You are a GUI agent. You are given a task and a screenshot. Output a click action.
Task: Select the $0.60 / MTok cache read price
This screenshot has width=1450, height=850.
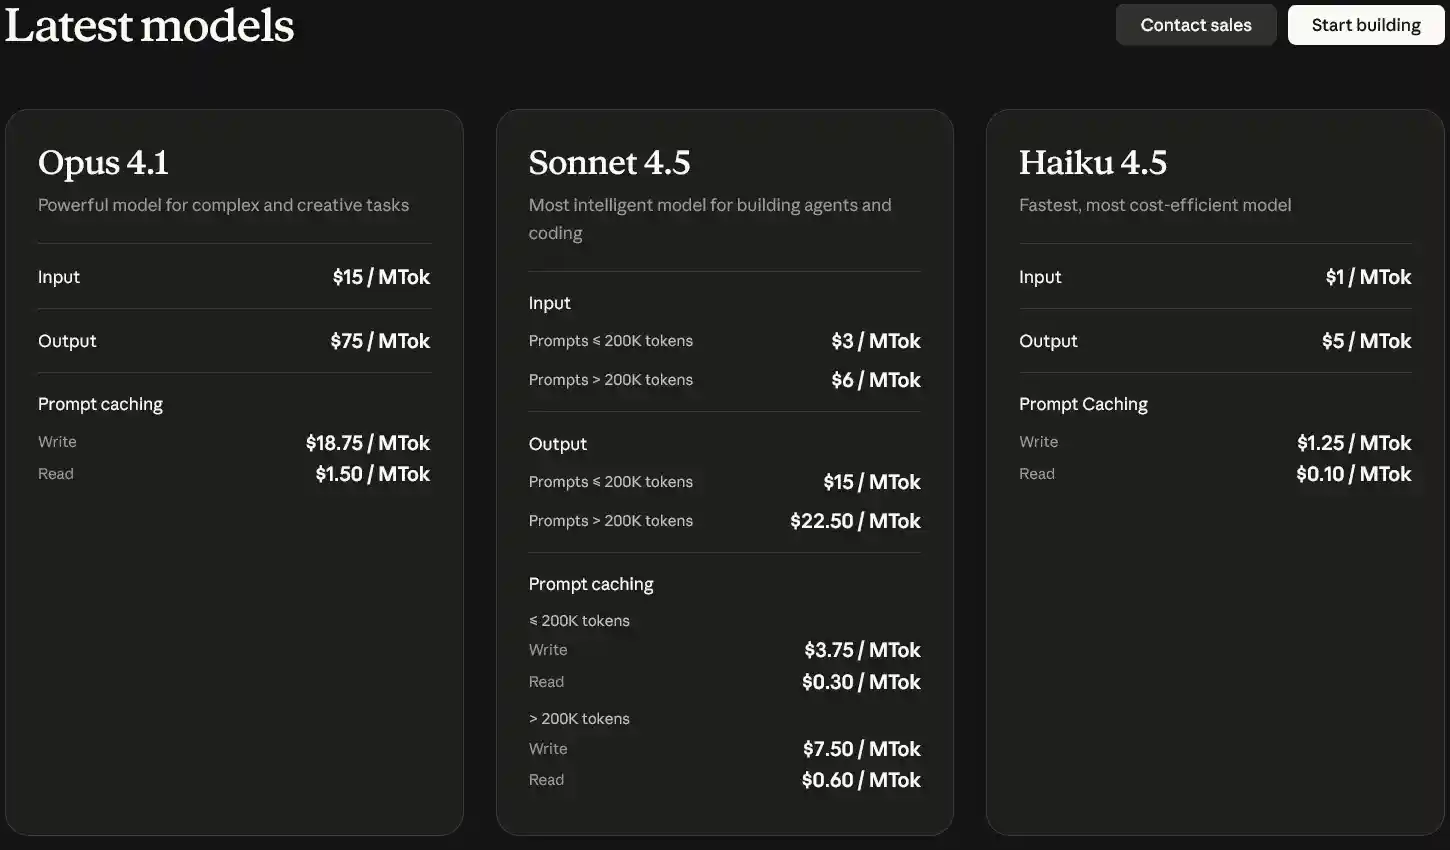(861, 780)
